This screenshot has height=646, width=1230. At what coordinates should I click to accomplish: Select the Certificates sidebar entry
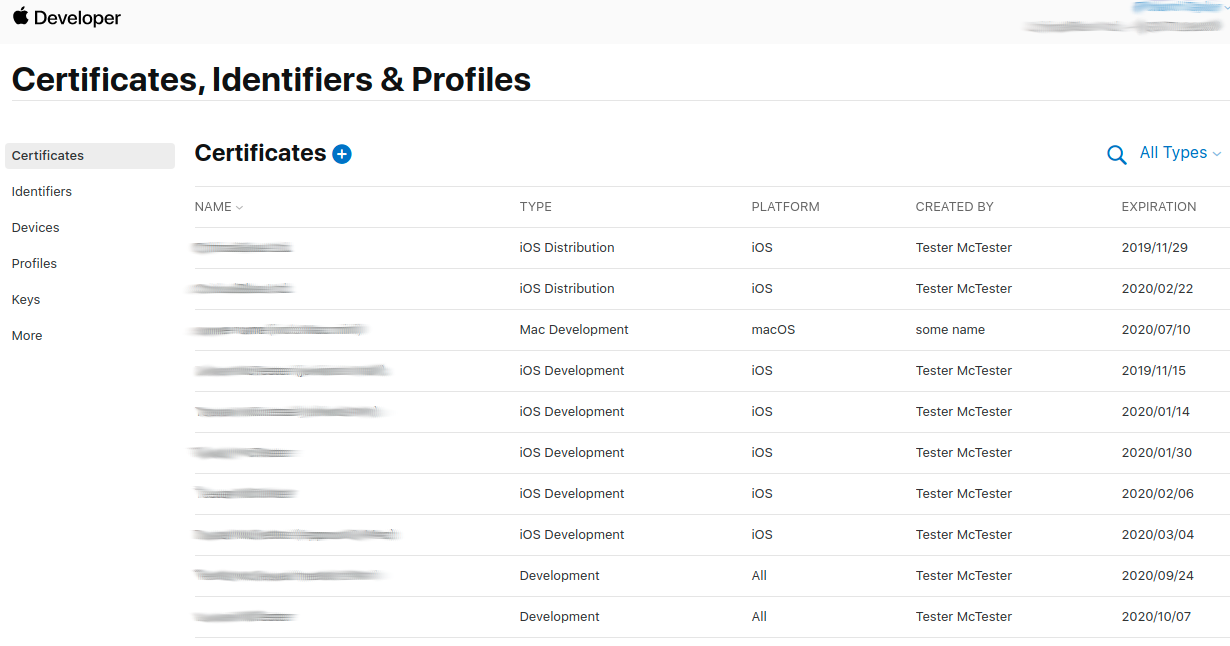[x=47, y=155]
